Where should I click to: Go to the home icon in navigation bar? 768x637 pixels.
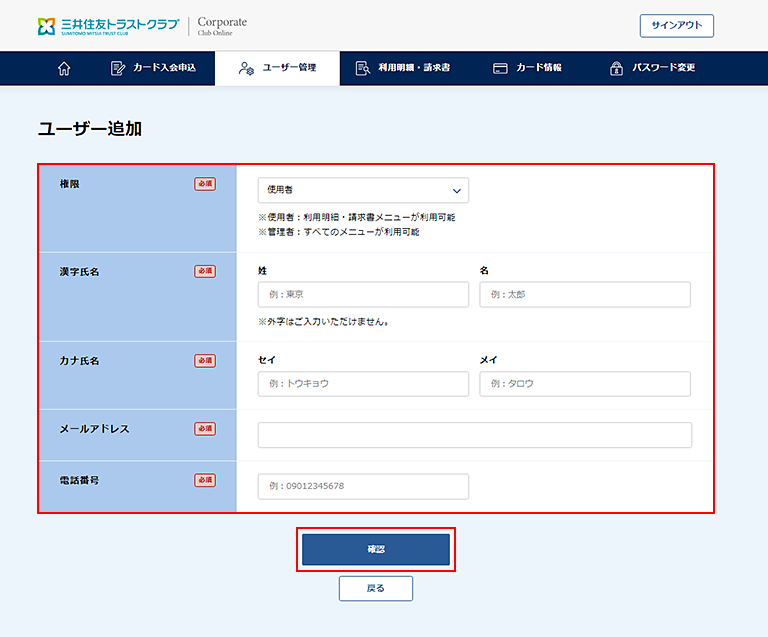(64, 68)
